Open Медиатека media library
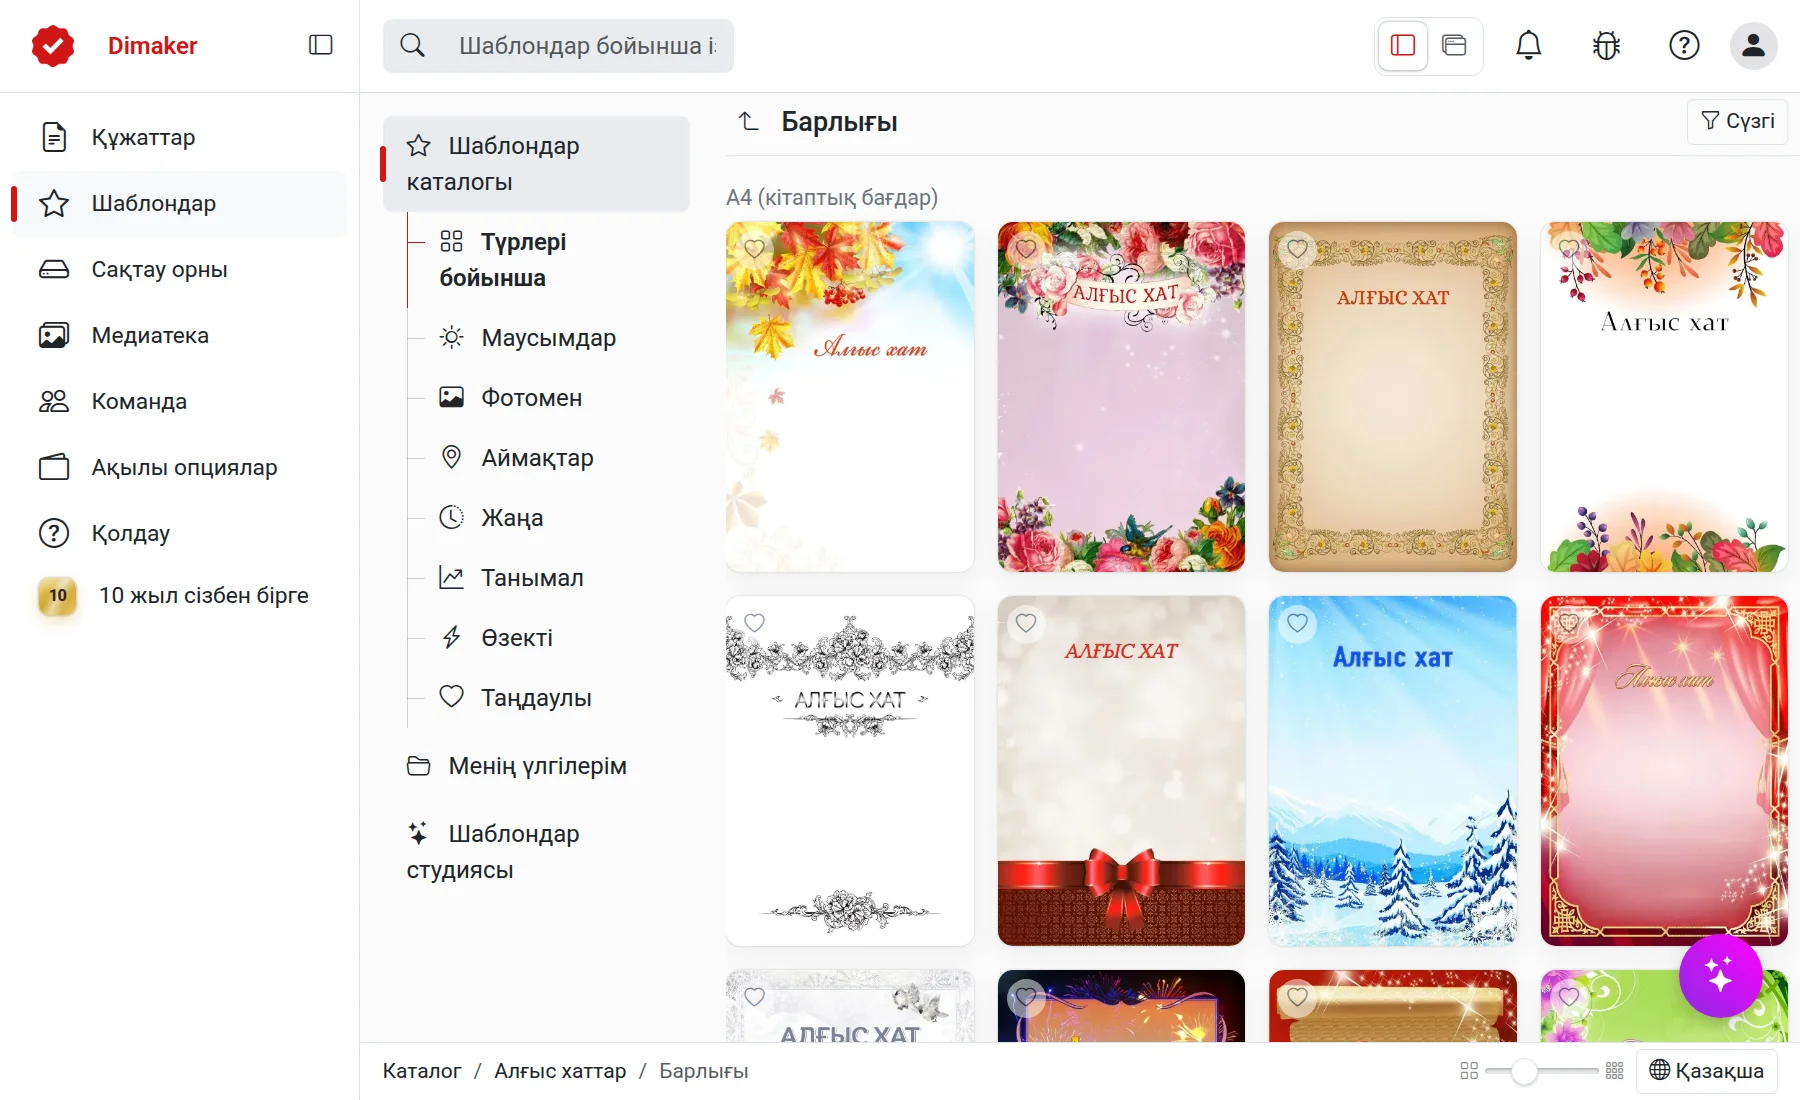1800x1100 pixels. pyautogui.click(x=179, y=335)
